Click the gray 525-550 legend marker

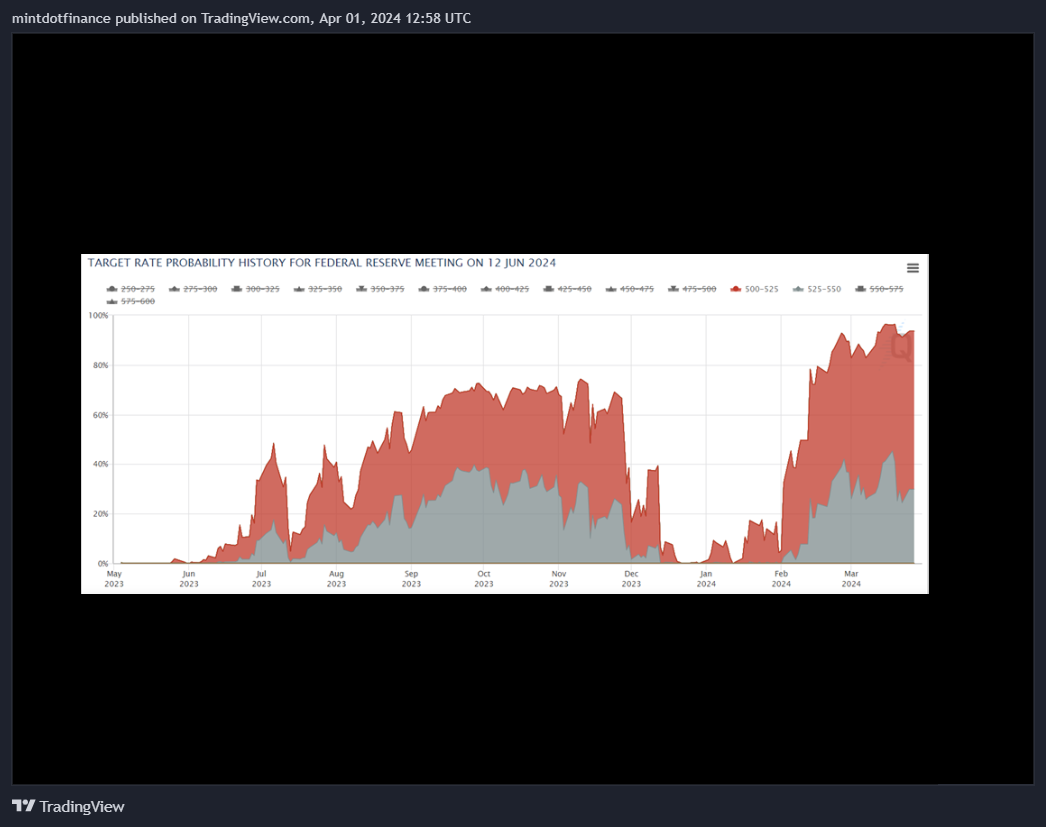[799, 289]
